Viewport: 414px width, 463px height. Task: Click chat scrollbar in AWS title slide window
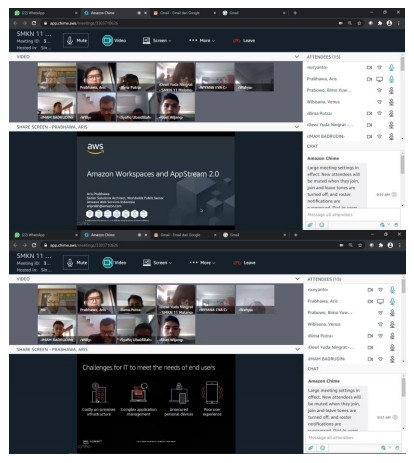tap(402, 165)
